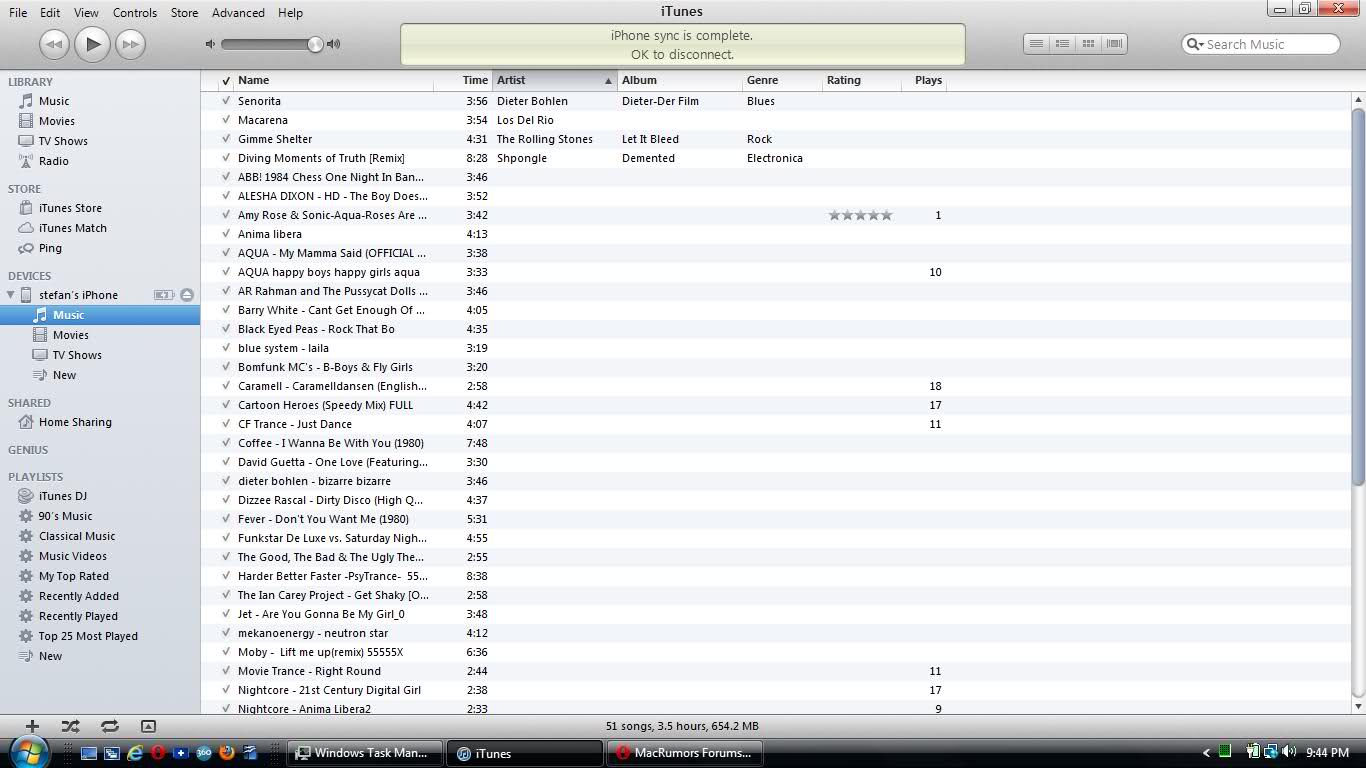Sort songs by Genre column
The height and width of the screenshot is (768, 1366).
click(x=782, y=80)
